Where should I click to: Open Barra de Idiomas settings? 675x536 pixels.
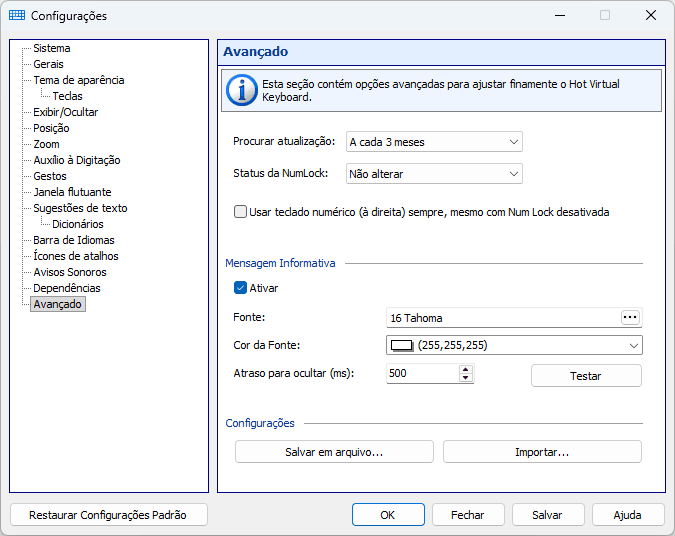pyautogui.click(x=74, y=240)
